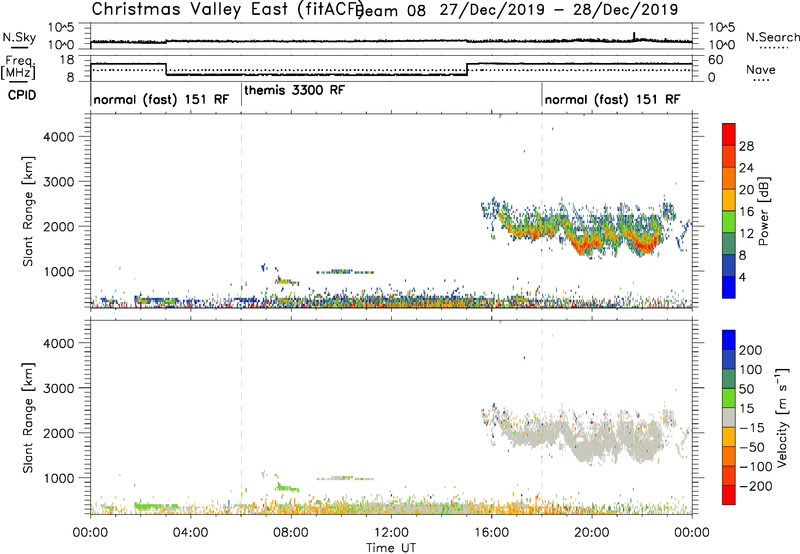Click the 'N.Search' legend label
Screen dimensions: 800x554
click(772, 37)
